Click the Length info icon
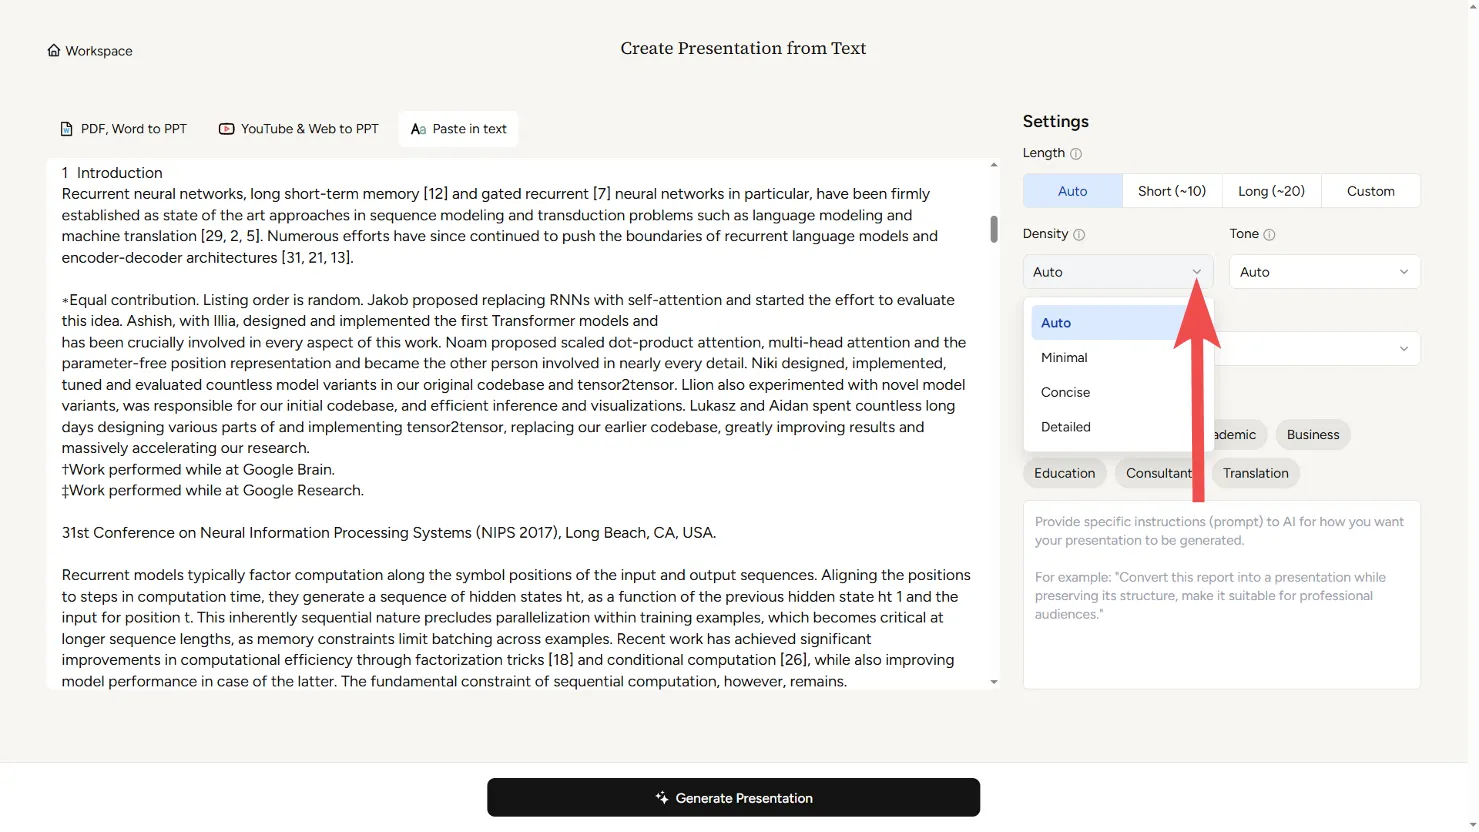 tap(1076, 154)
